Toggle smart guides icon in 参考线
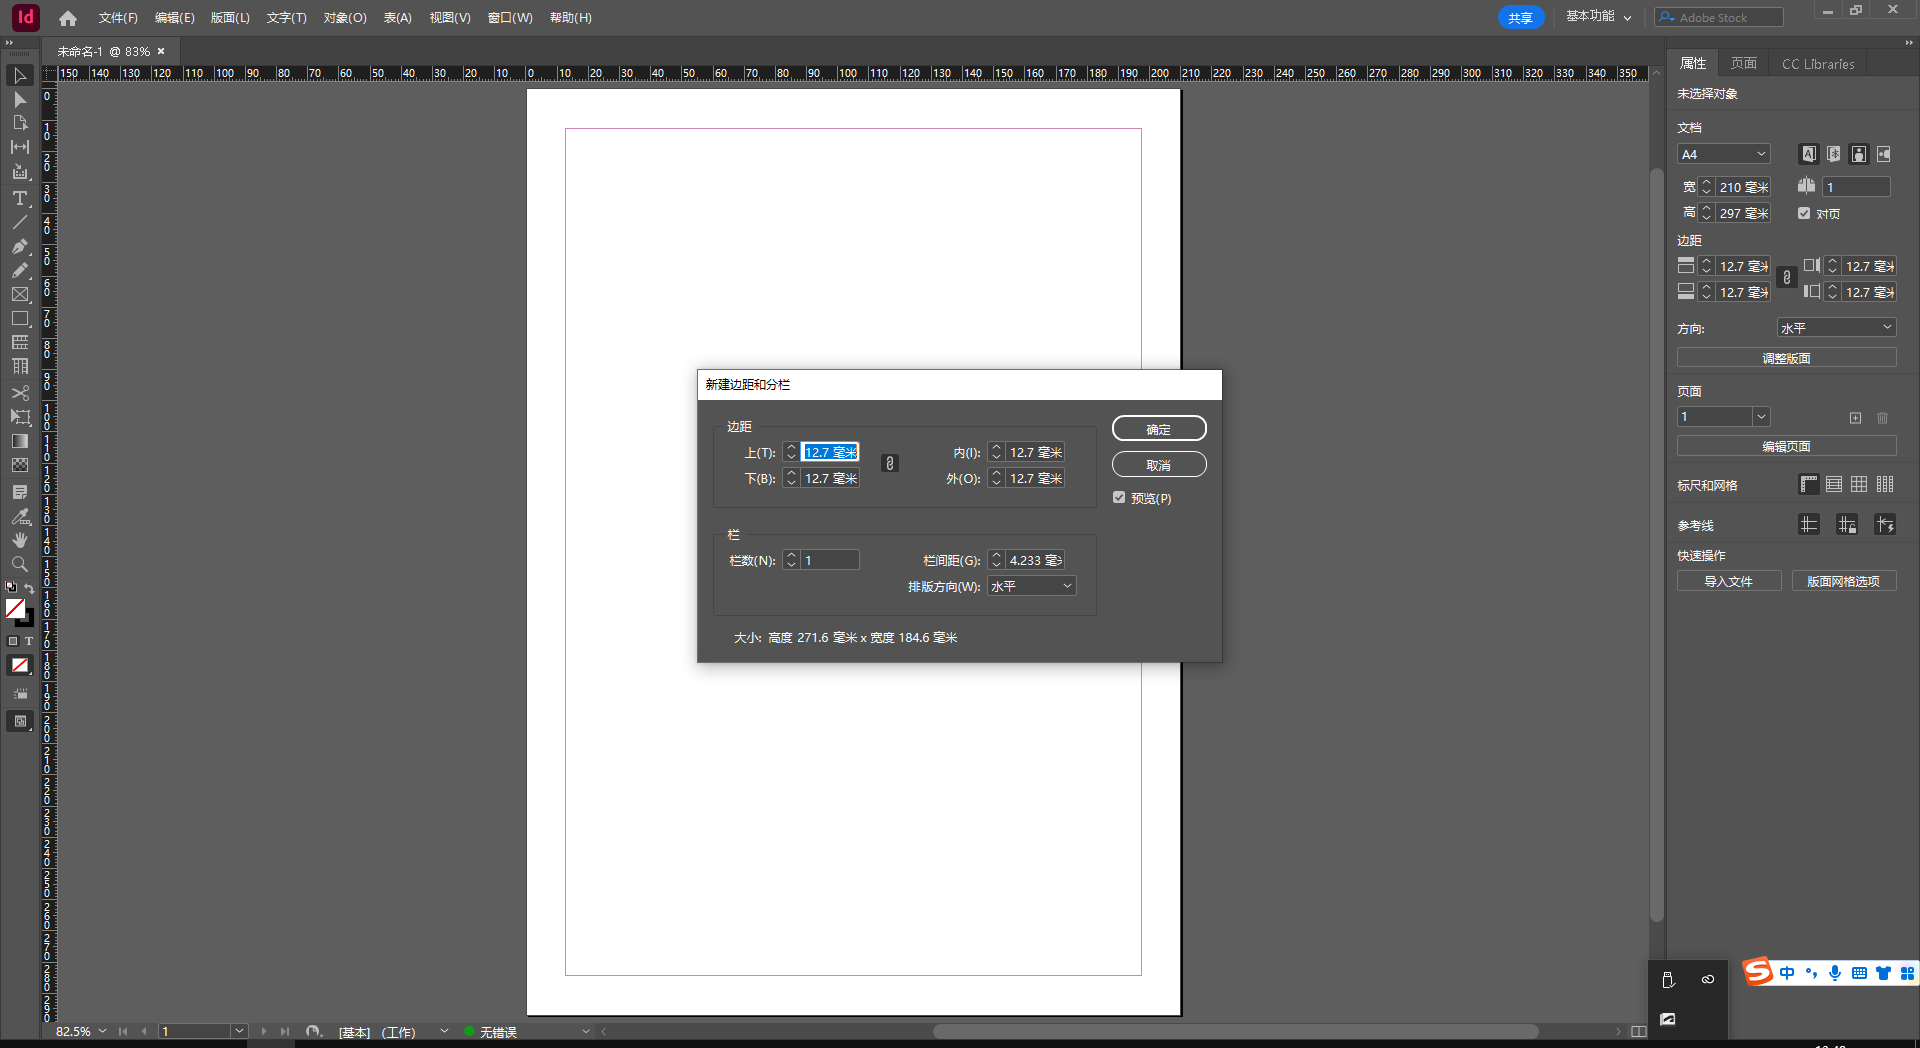Viewport: 1920px width, 1048px height. coord(1885,525)
